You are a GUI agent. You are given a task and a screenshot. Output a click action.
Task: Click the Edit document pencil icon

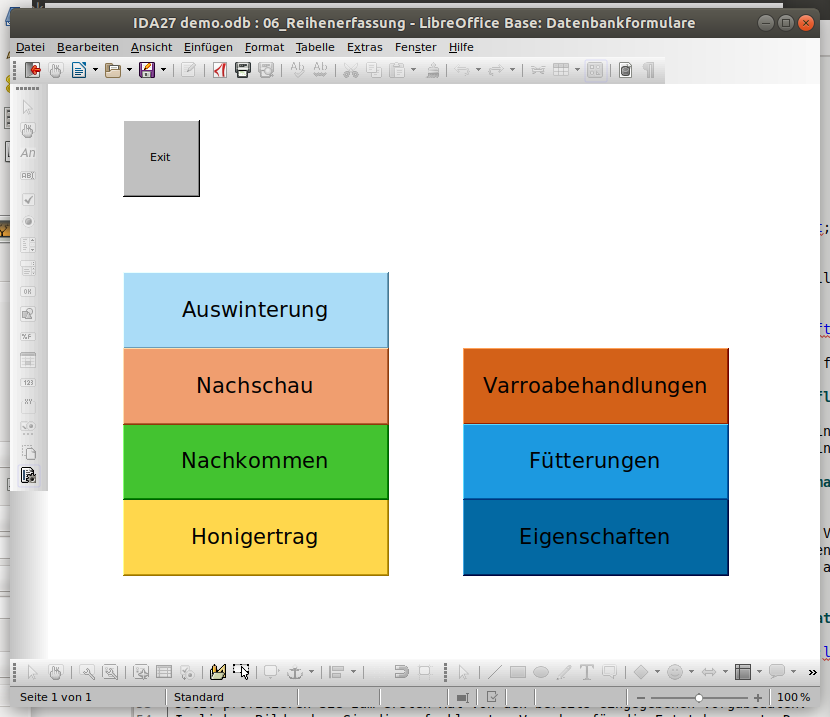coord(188,70)
